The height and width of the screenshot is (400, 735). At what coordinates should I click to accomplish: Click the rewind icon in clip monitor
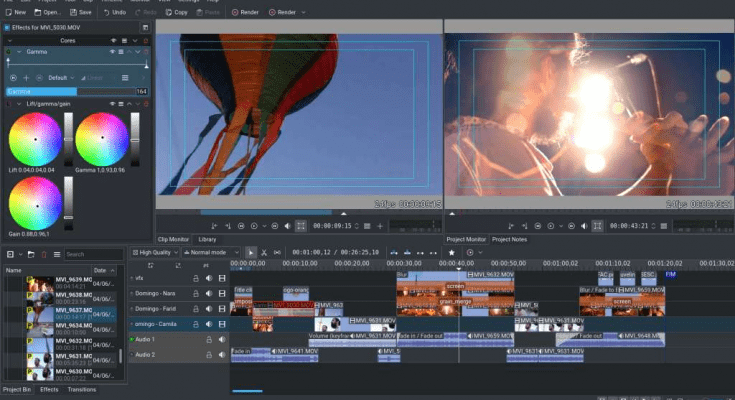point(241,226)
